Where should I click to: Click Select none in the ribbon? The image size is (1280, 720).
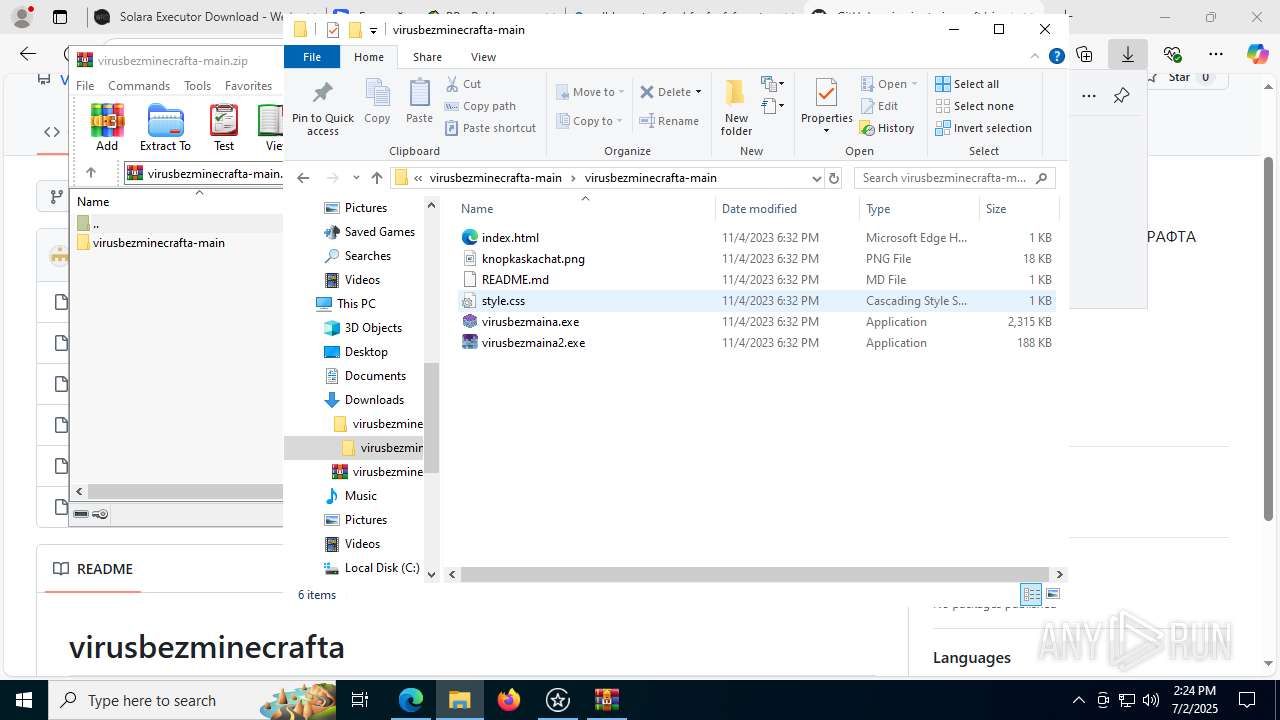pyautogui.click(x=975, y=106)
